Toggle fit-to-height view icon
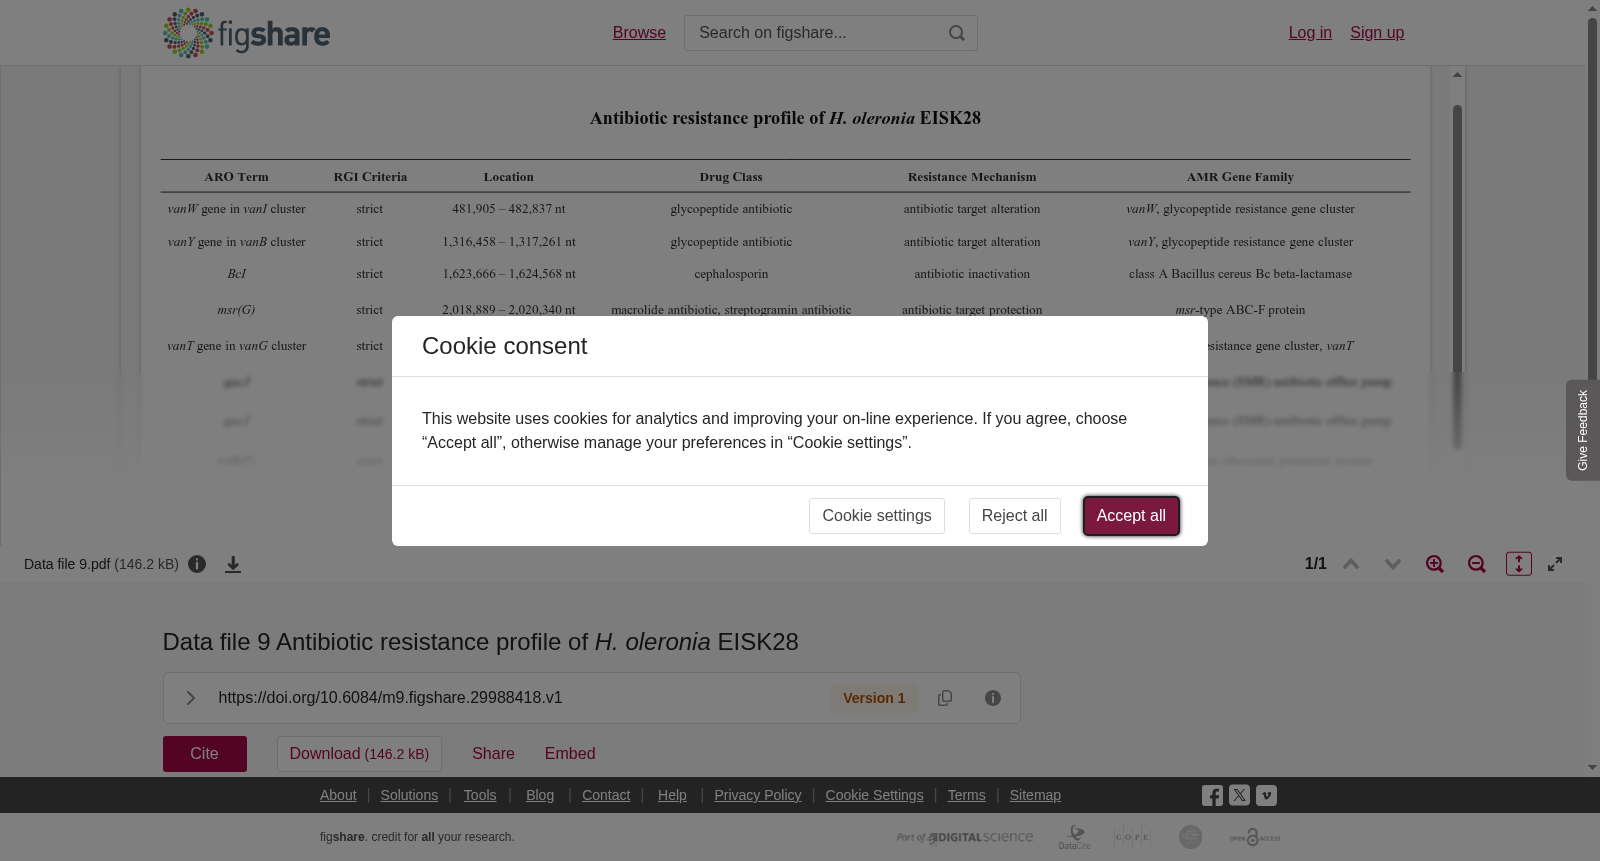The height and width of the screenshot is (861, 1600). tap(1519, 564)
